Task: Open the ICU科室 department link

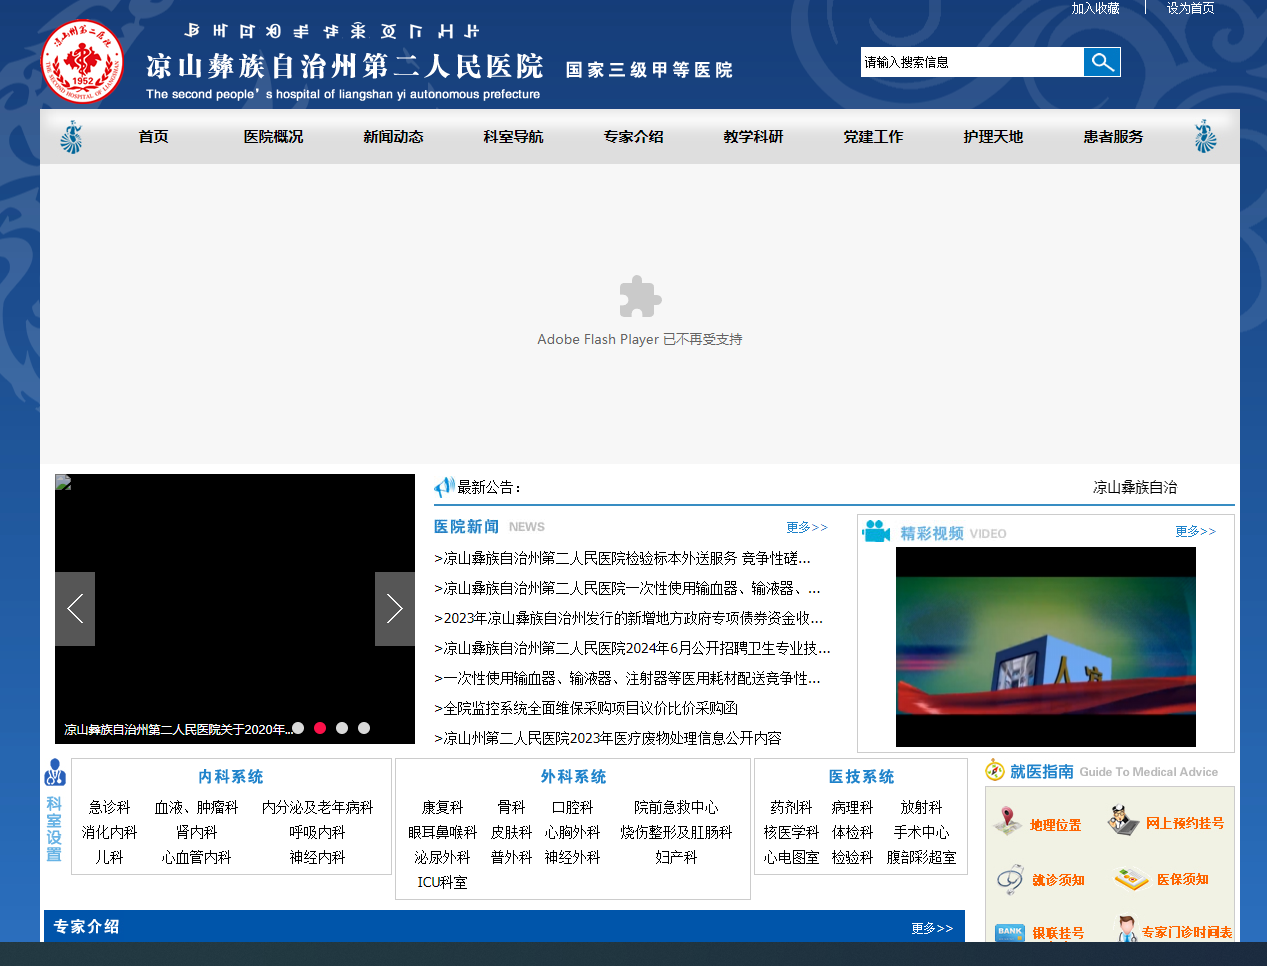Action: (x=442, y=882)
